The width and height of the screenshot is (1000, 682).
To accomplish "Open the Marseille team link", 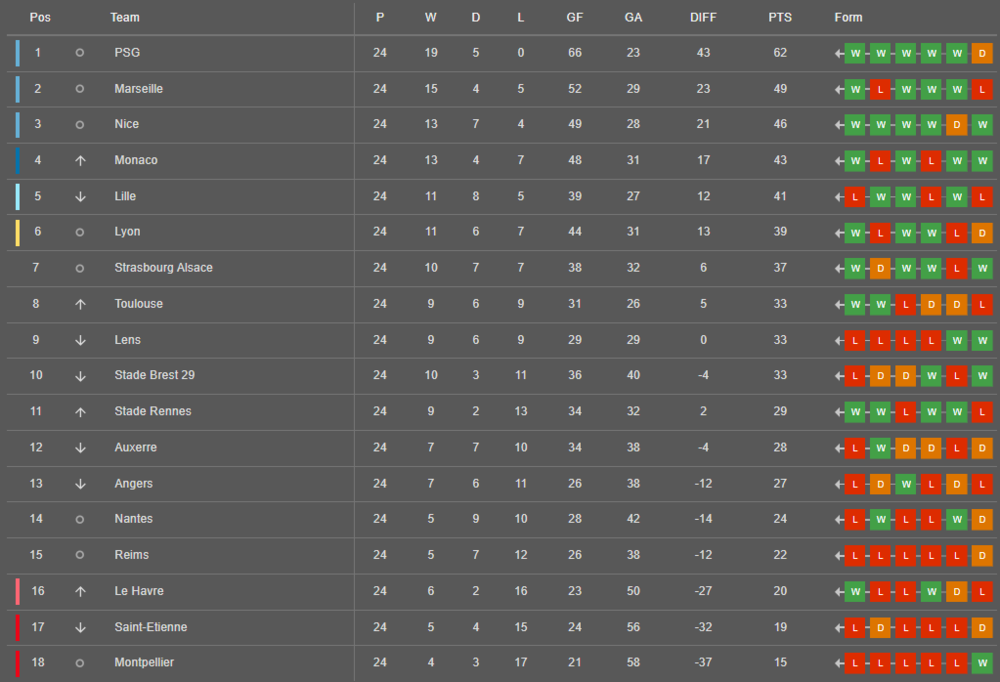I will 138,89.
